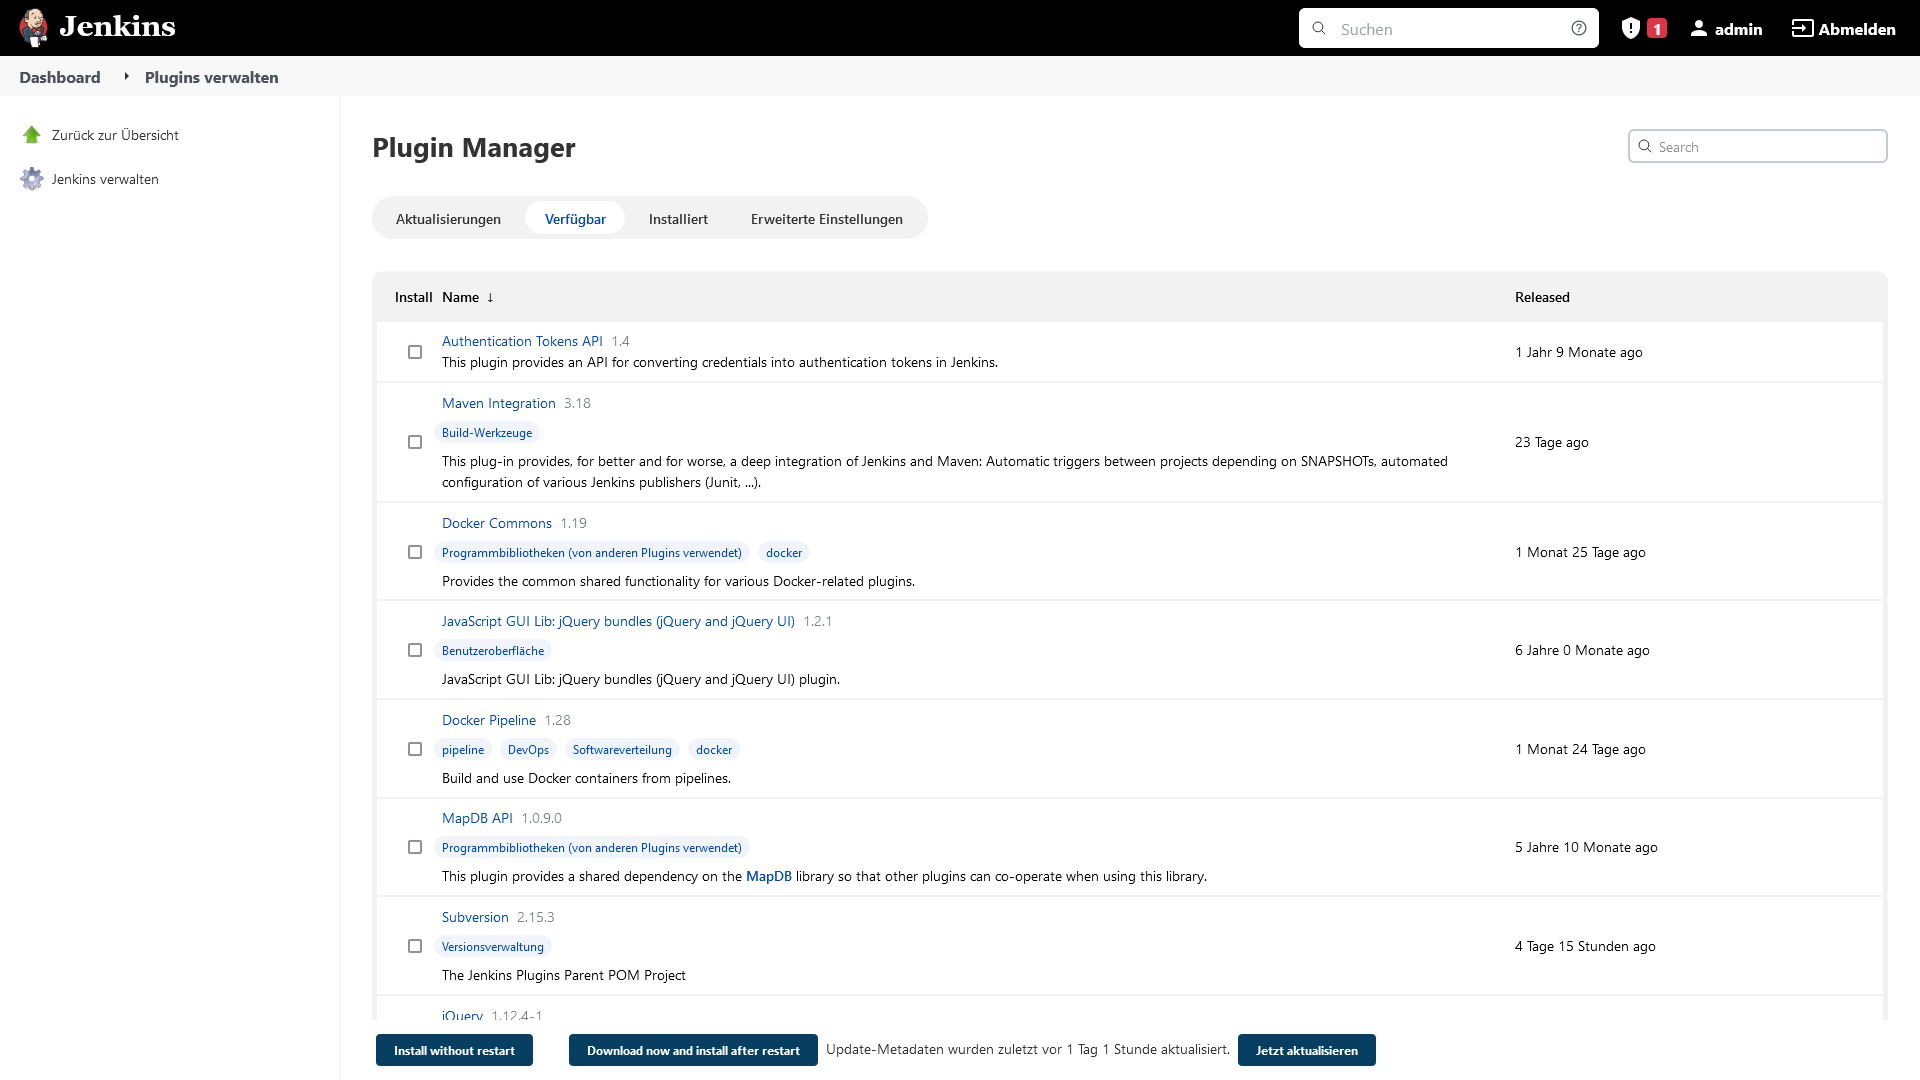
Task: Click the Abmelden logout icon
Action: tap(1801, 28)
